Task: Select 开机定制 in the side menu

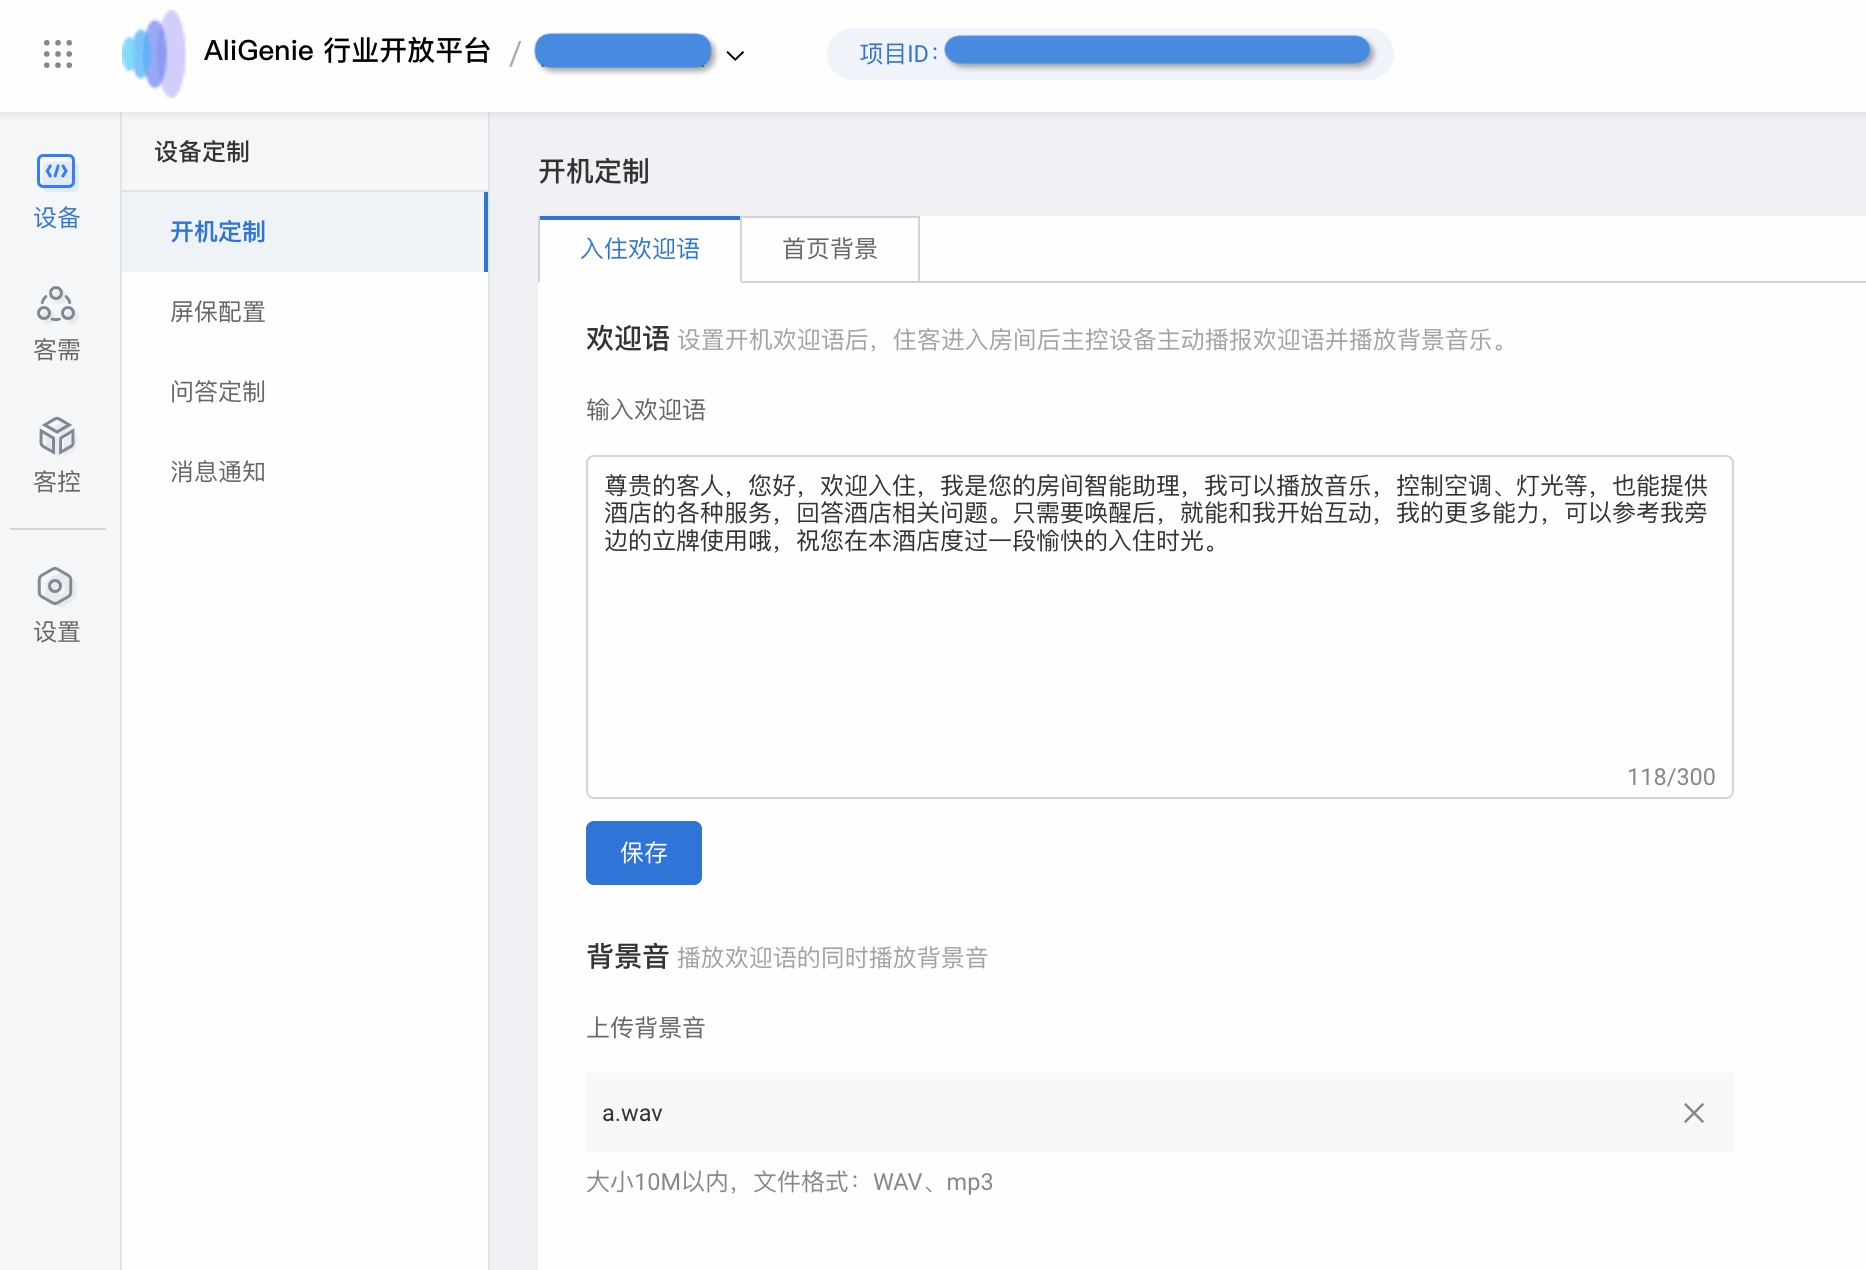Action: tap(304, 232)
